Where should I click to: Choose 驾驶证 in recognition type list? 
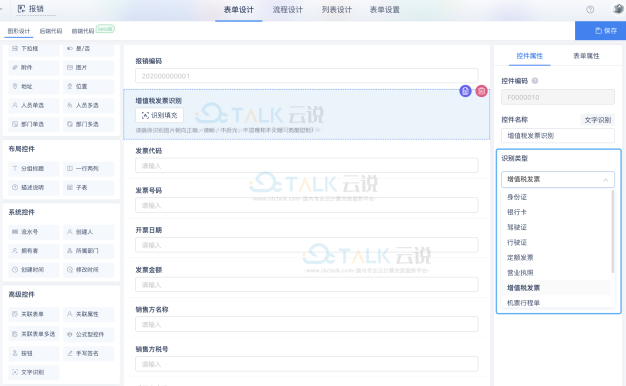coord(517,228)
